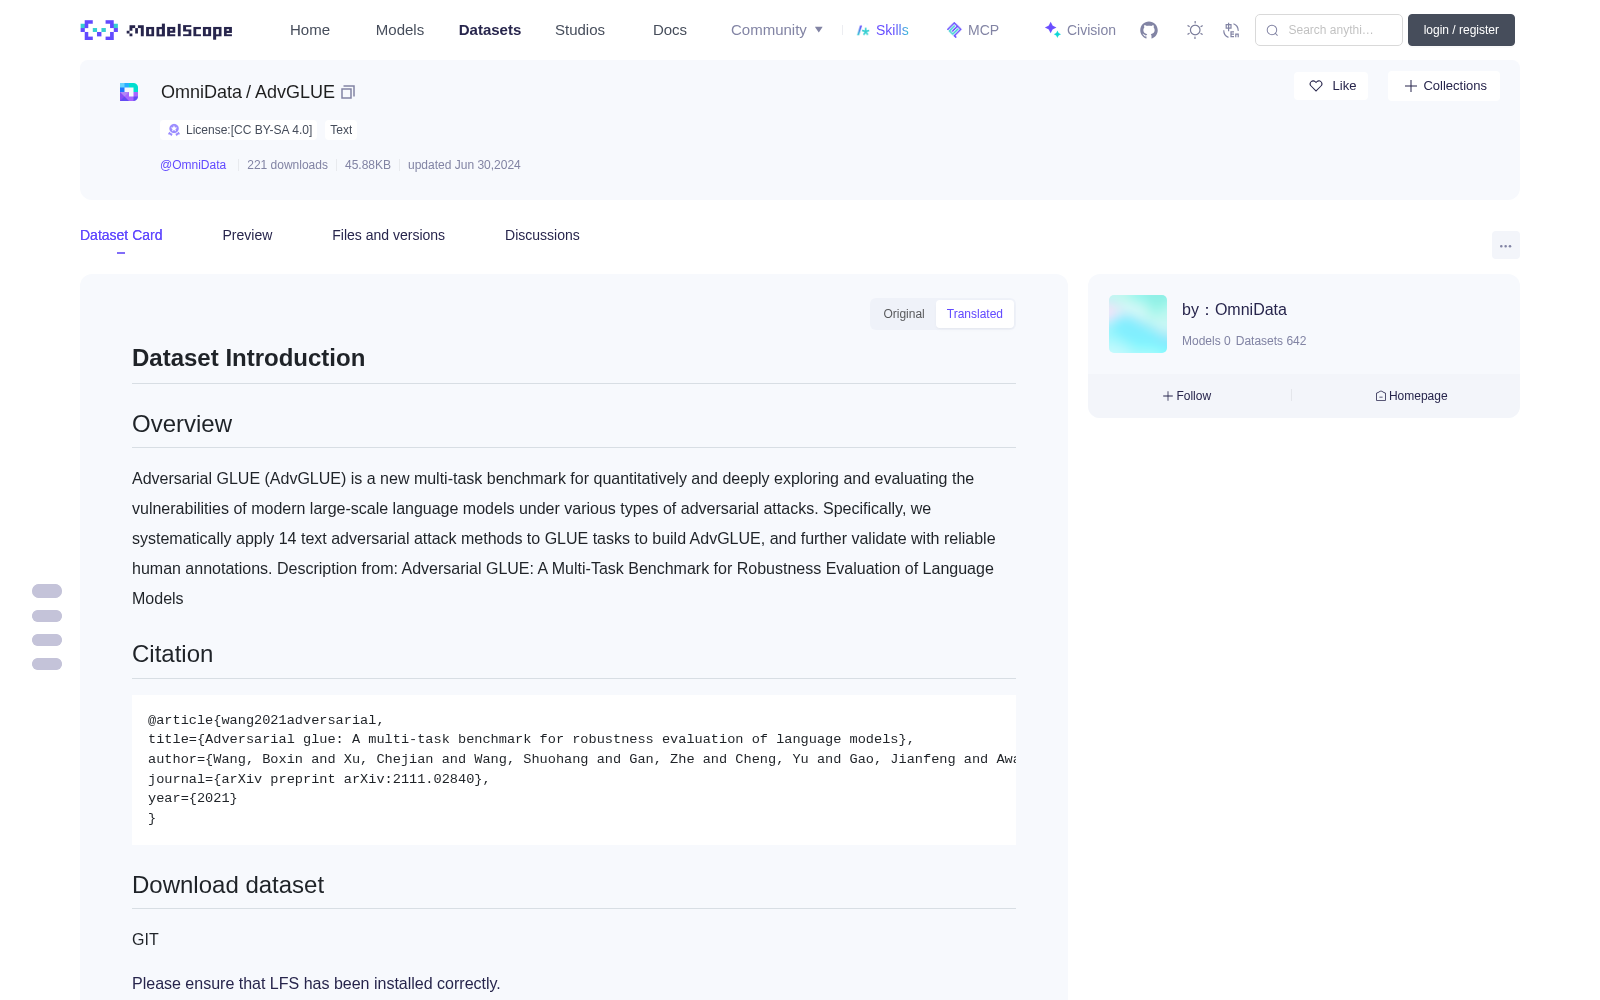Click the plus icon next to Follow
Screen dimensions: 1600x1000
1168,396
